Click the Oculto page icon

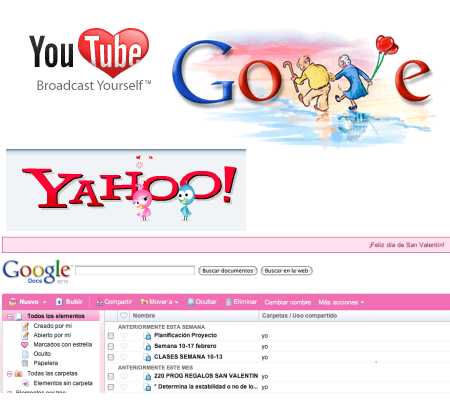pyautogui.click(x=25, y=354)
